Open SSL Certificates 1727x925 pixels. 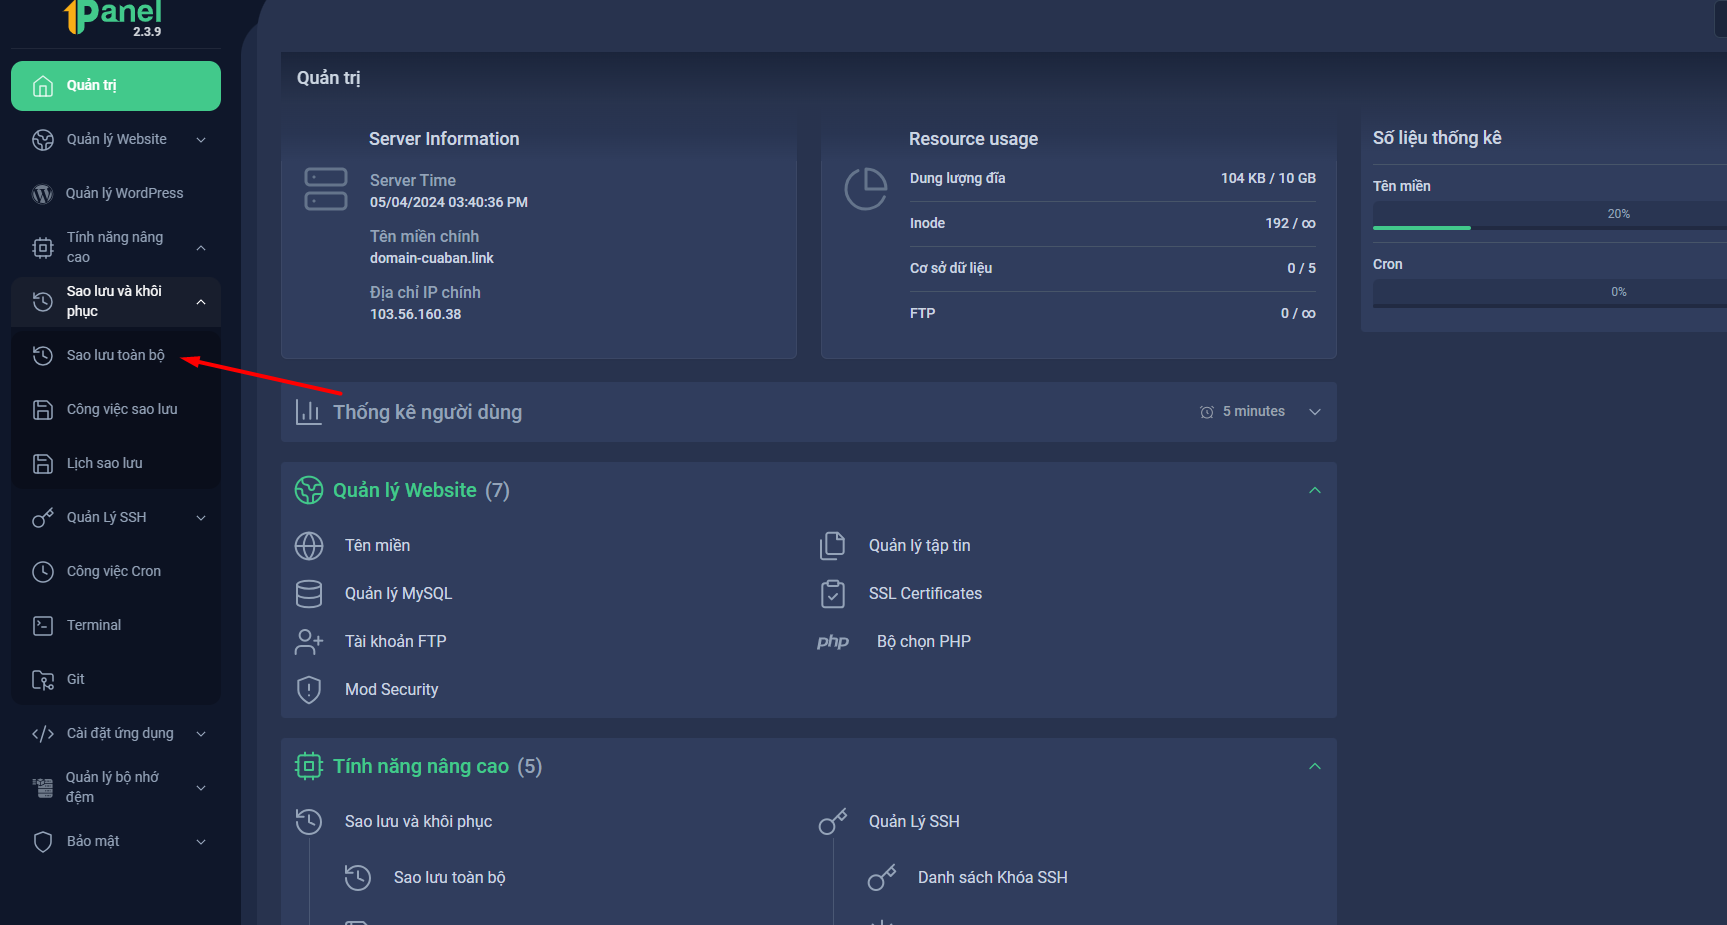[x=925, y=594]
